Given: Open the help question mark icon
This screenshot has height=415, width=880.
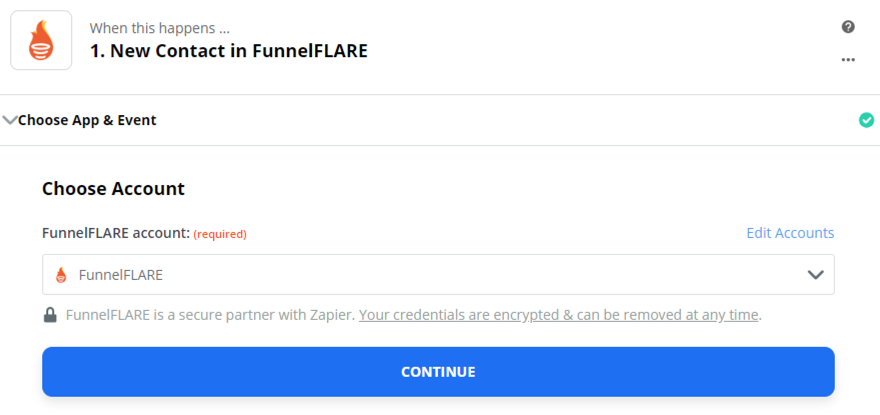Looking at the screenshot, I should click(x=848, y=27).
